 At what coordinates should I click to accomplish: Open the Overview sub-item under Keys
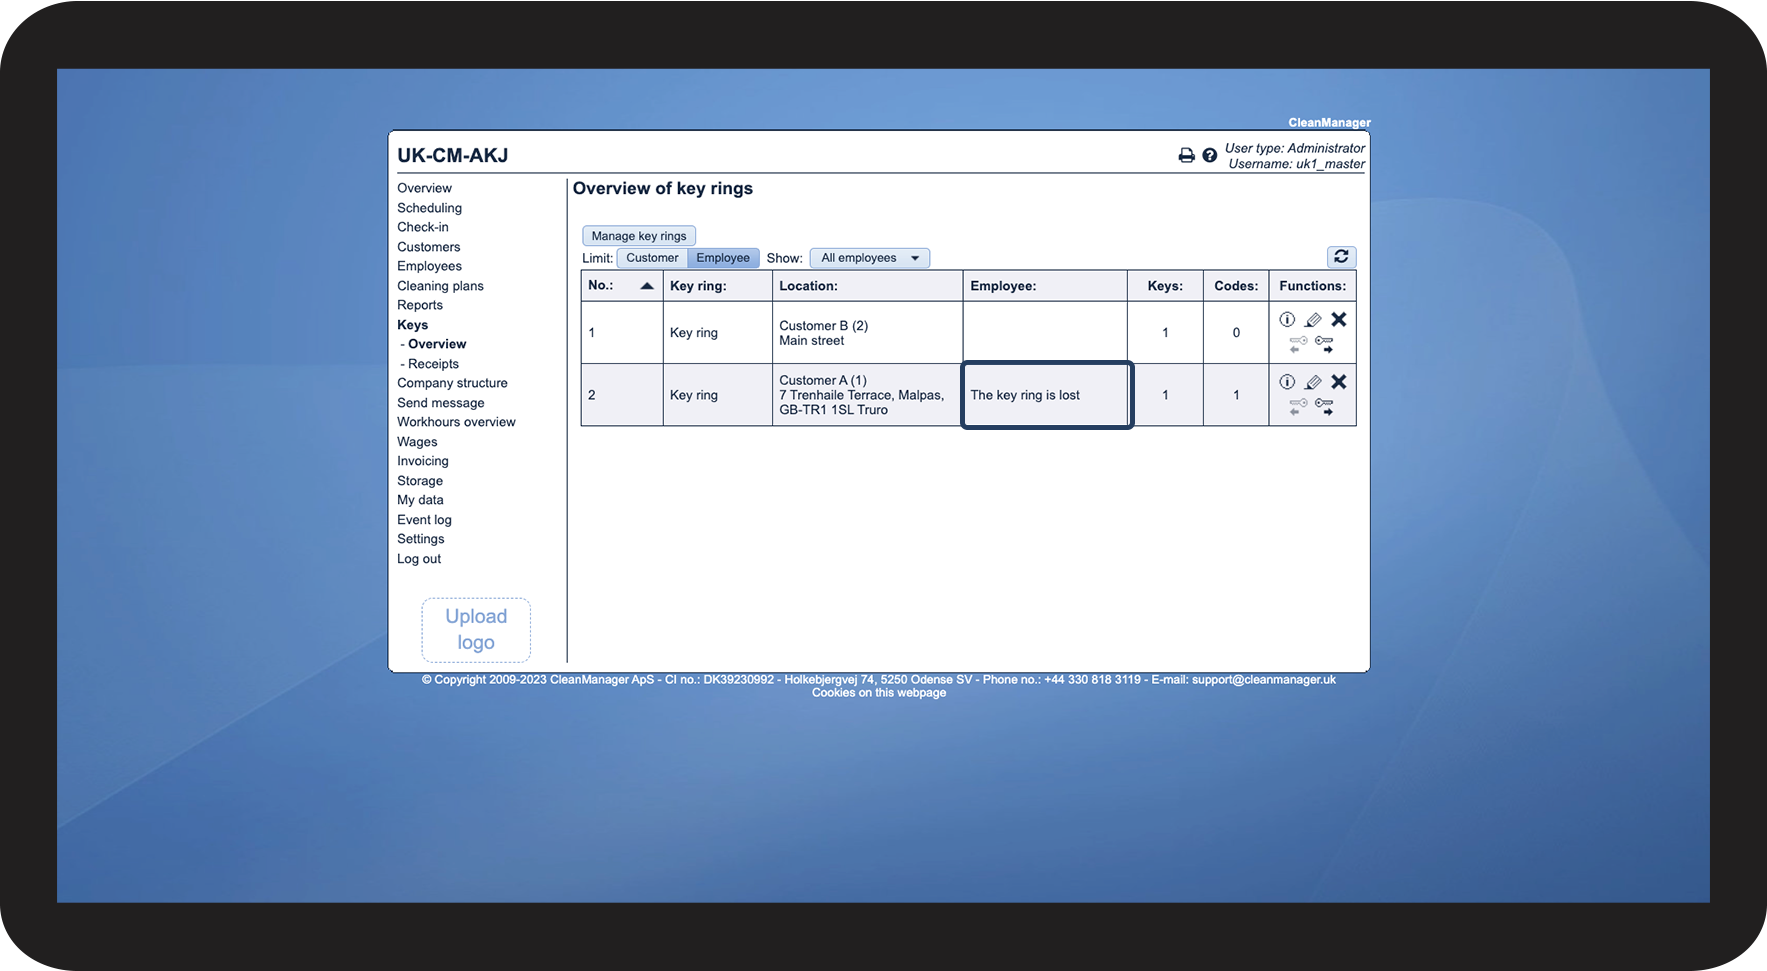[437, 344]
